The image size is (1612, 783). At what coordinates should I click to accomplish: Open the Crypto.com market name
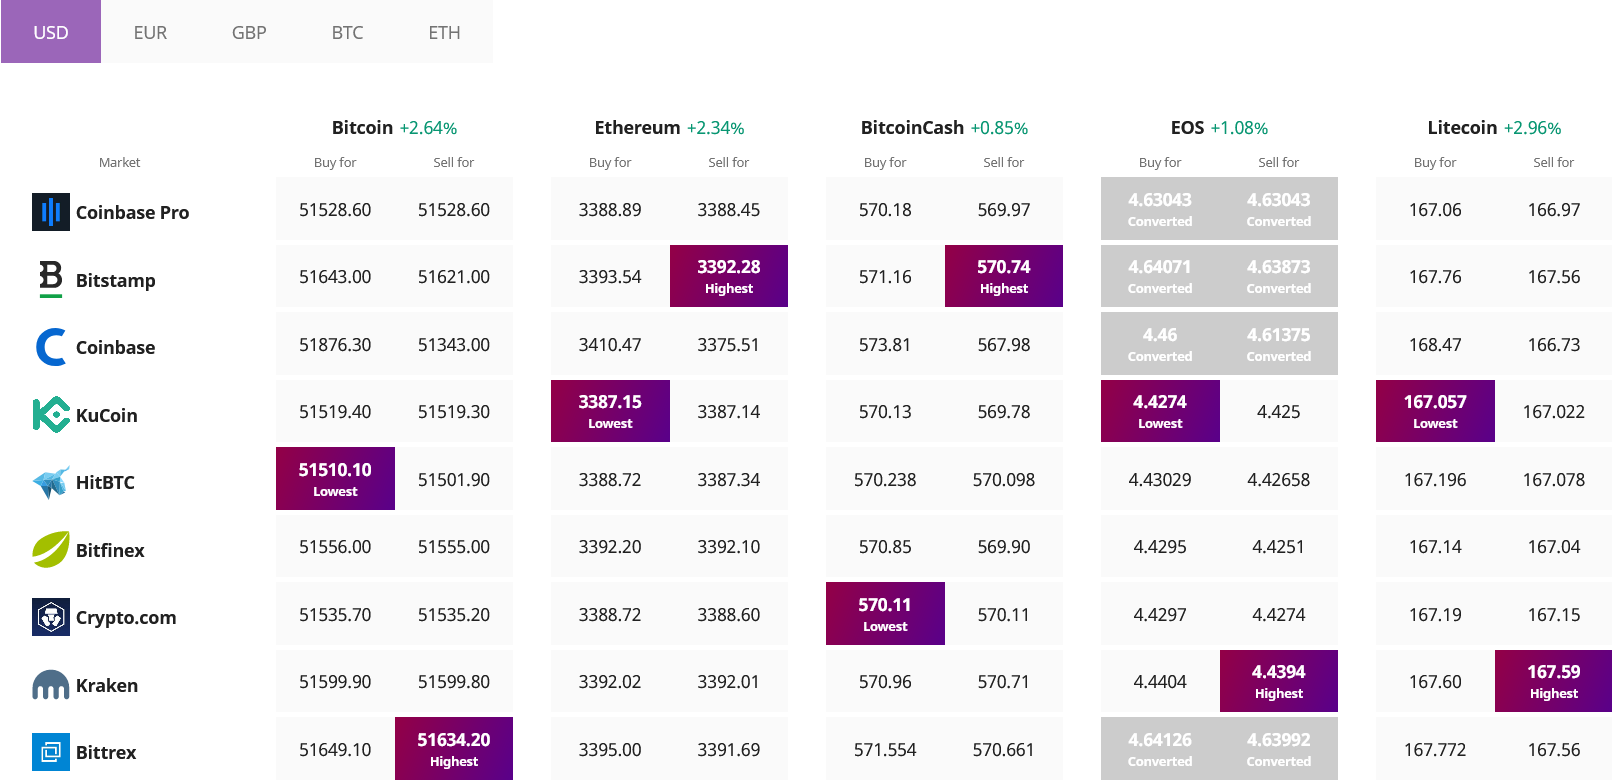coord(126,617)
